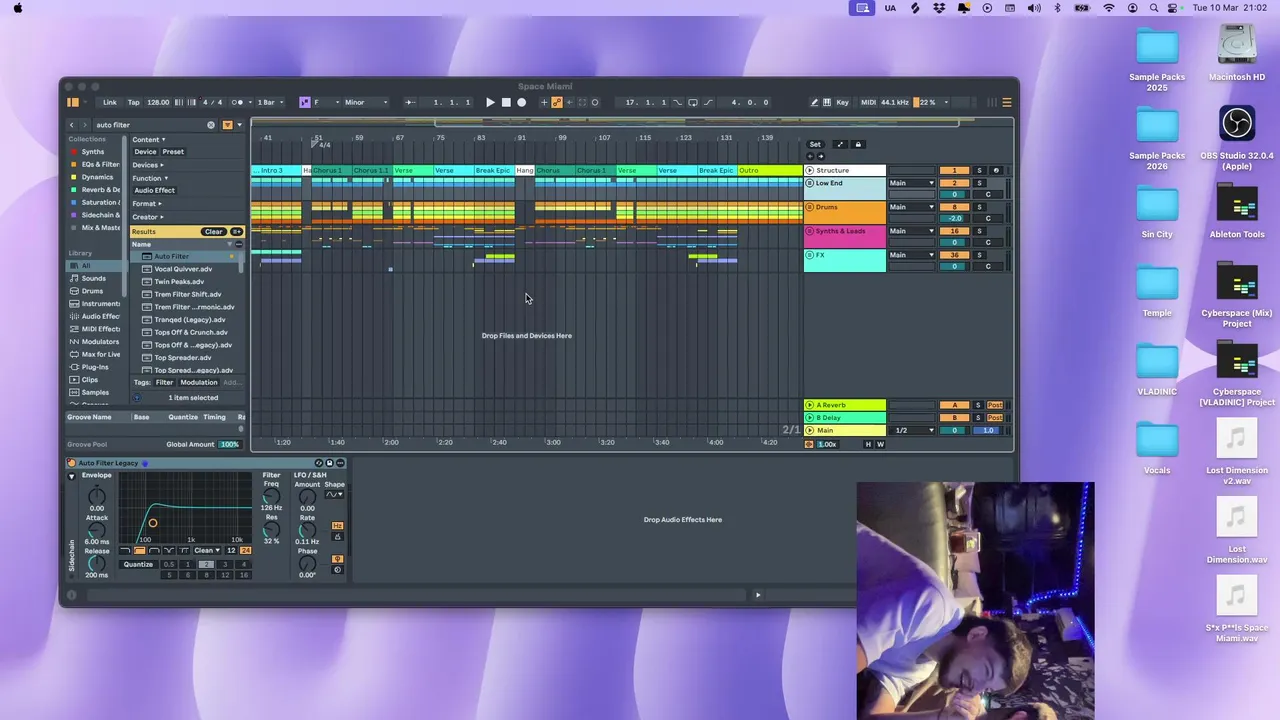
Task: Open the metronome settings dropdown
Action: click(250, 102)
